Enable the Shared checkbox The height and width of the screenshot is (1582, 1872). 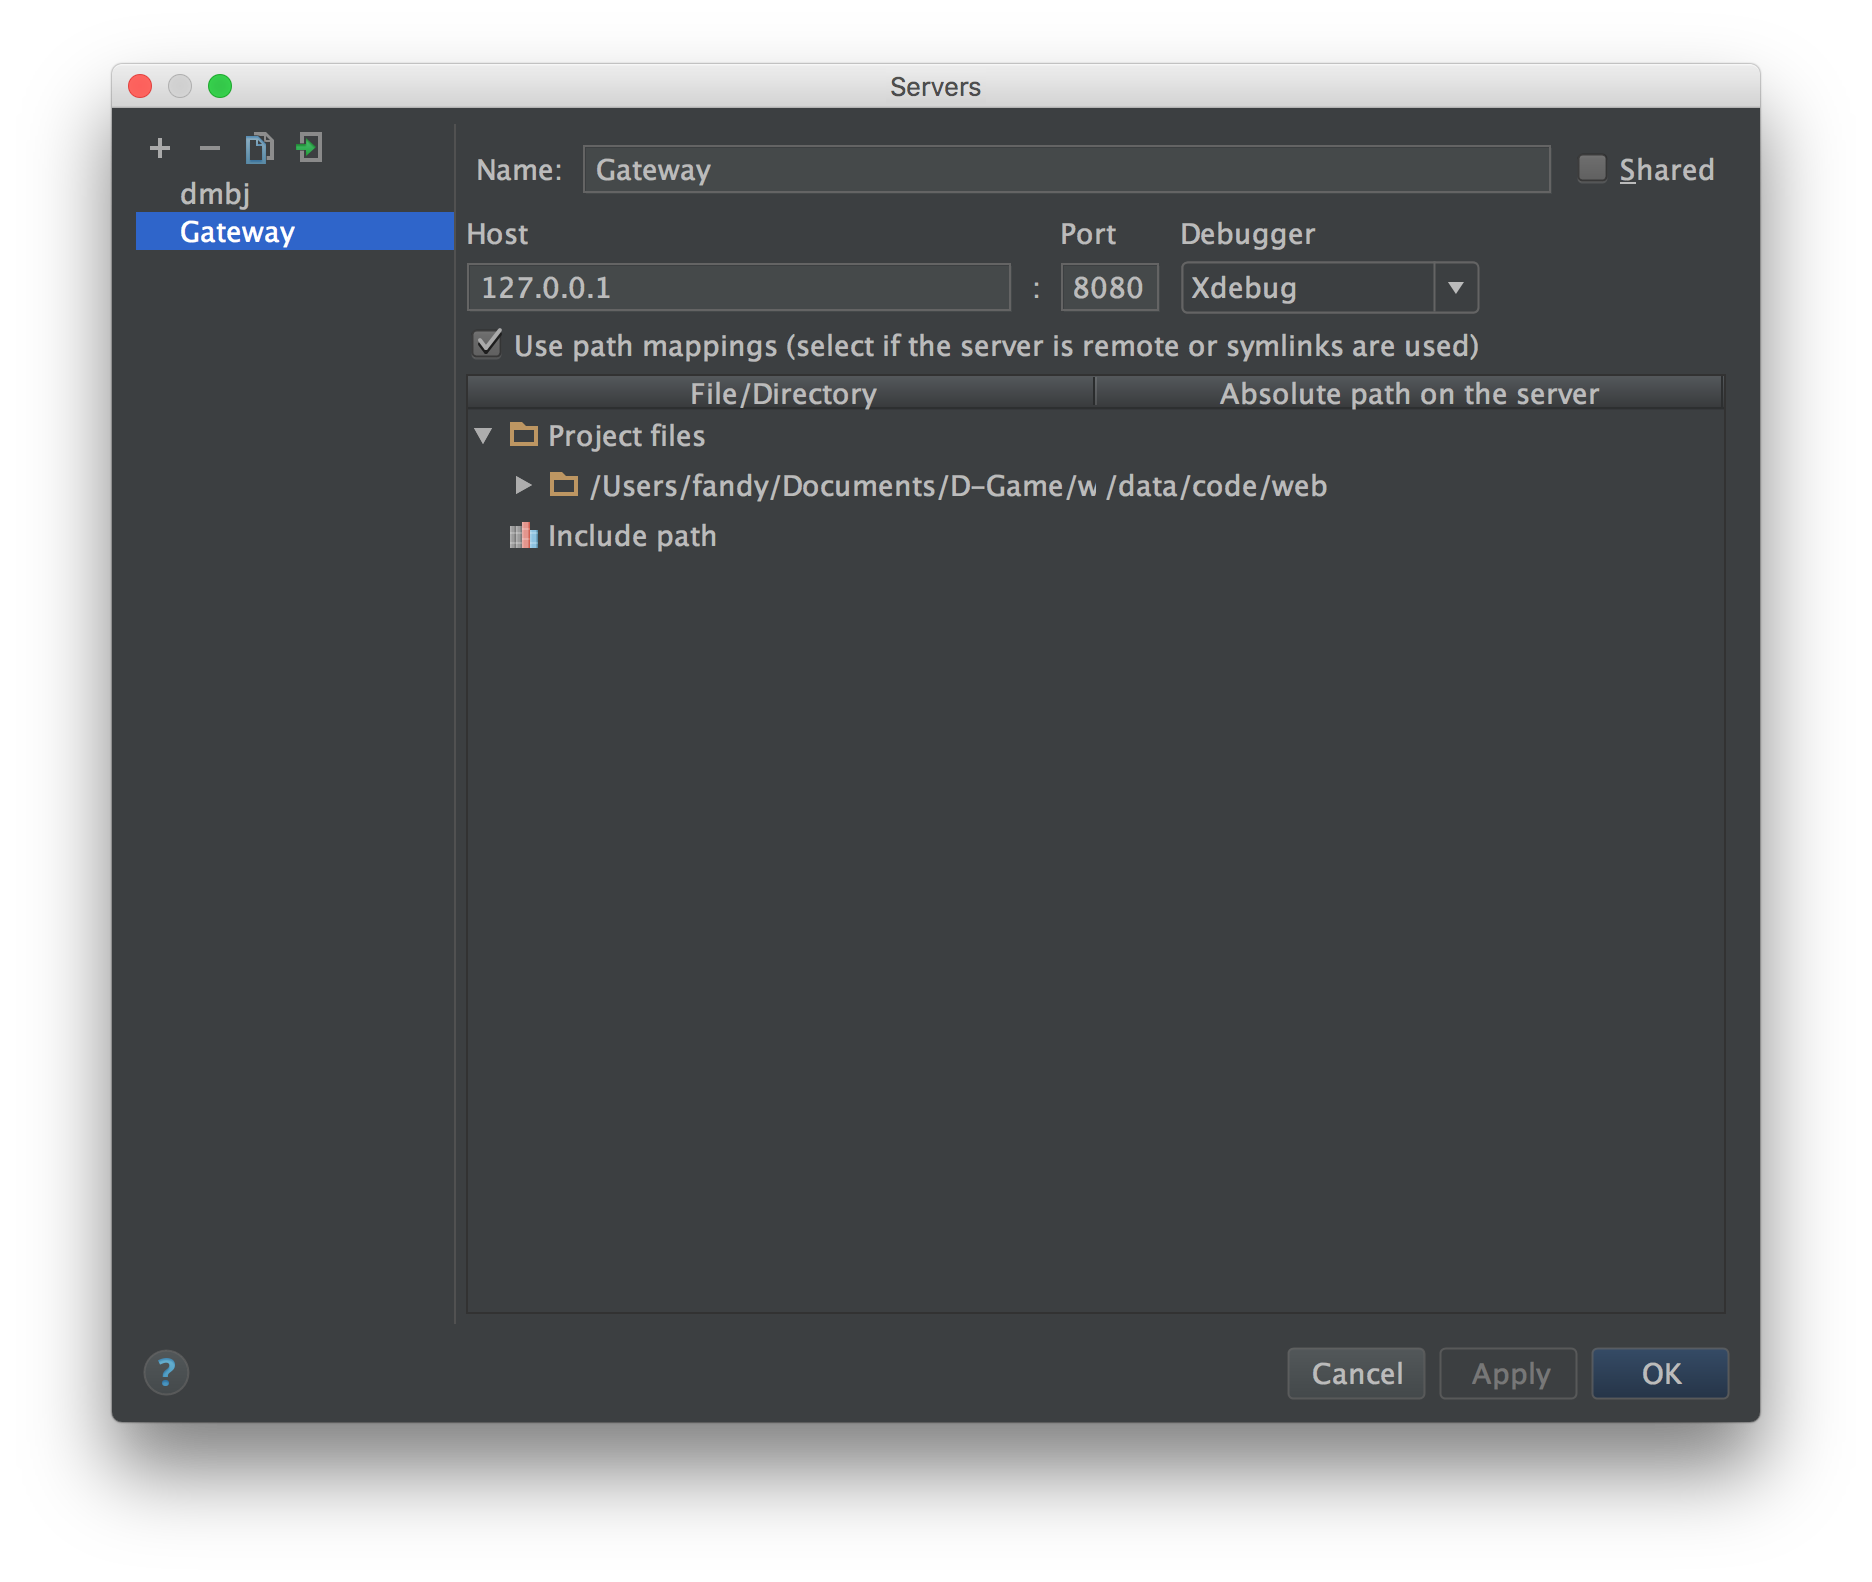coord(1592,169)
